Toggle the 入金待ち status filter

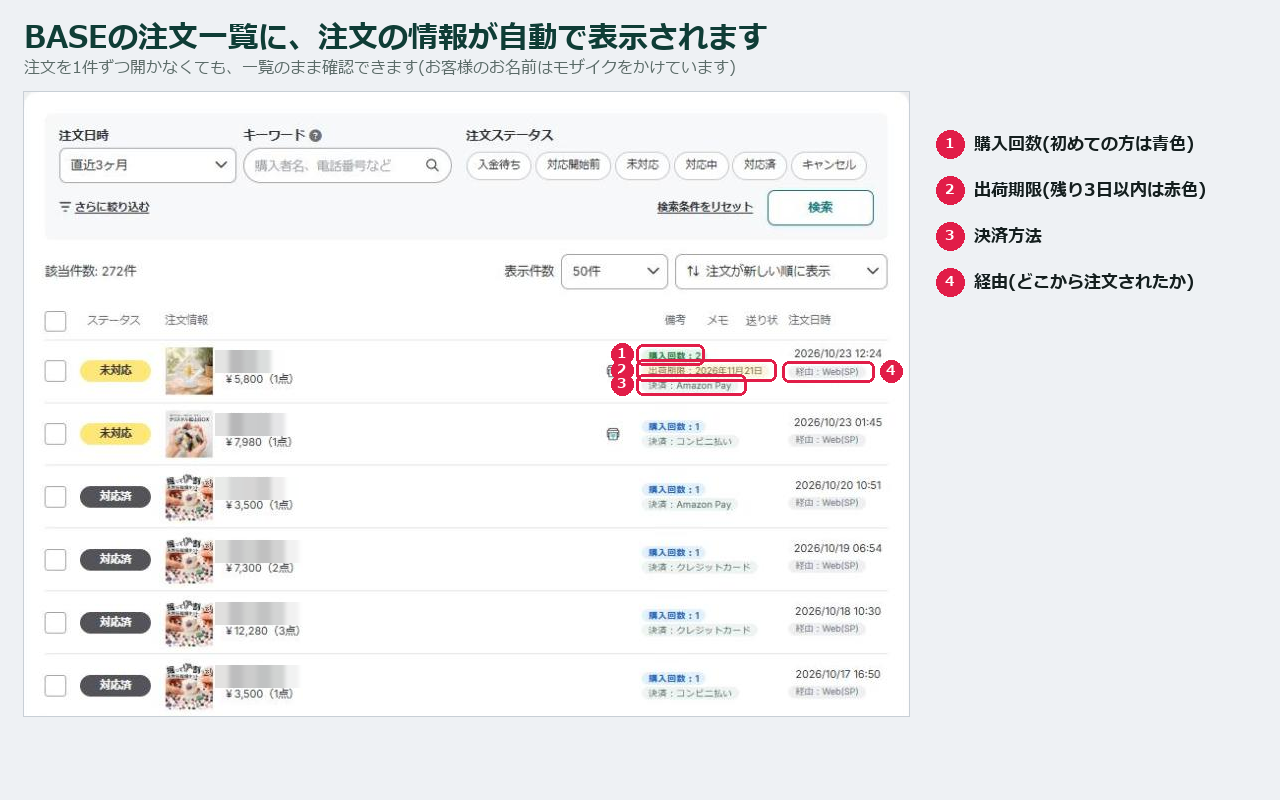499,165
